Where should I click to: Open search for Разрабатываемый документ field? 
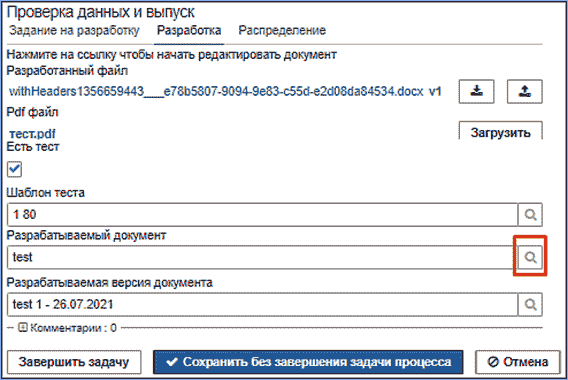(x=530, y=257)
